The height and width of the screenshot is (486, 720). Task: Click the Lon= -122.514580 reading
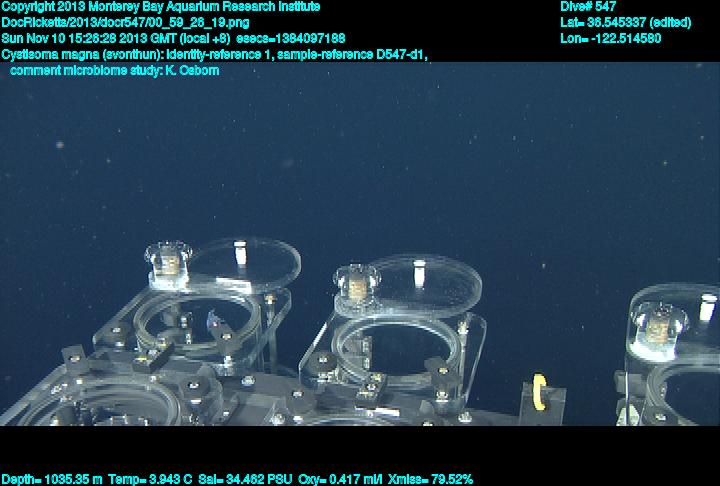[611, 38]
